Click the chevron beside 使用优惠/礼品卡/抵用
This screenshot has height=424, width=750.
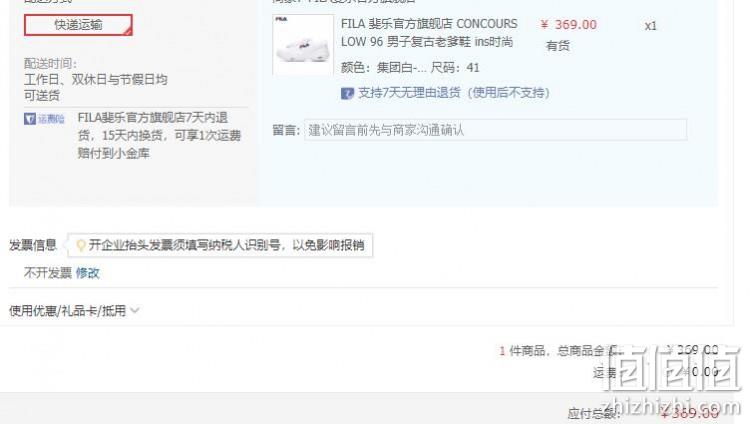click(x=135, y=311)
